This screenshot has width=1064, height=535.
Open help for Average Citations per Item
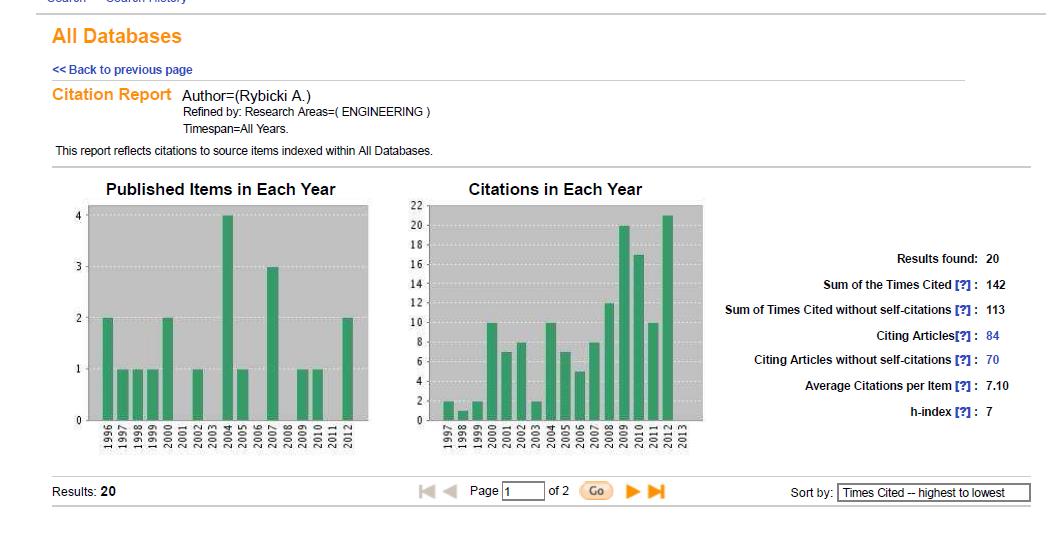pos(962,386)
